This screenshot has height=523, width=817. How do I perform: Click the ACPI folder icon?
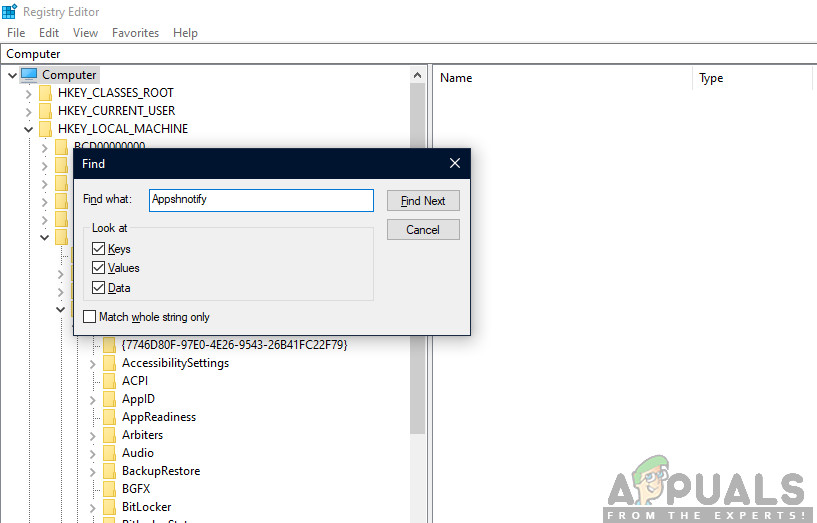click(x=109, y=381)
